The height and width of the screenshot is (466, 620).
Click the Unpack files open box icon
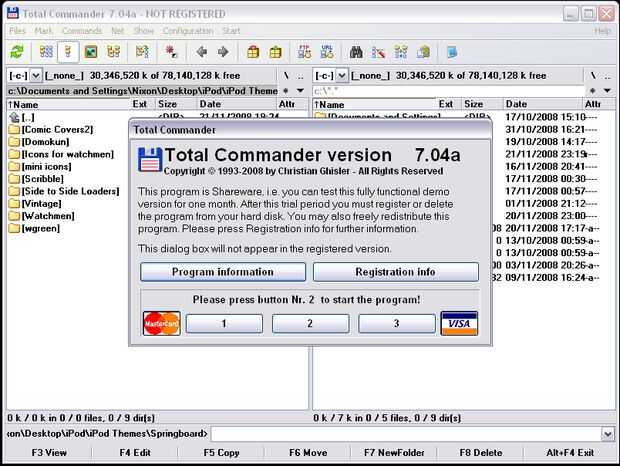pos(275,52)
